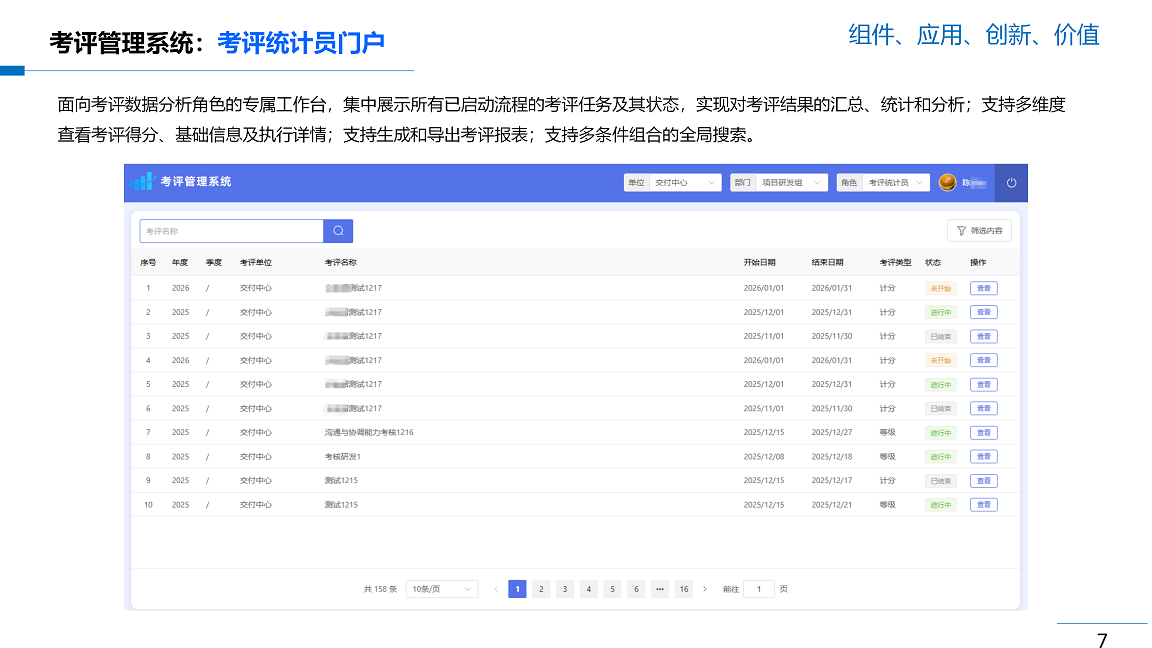View details of 考核研发1
The width and height of the screenshot is (1152, 648).
983,457
